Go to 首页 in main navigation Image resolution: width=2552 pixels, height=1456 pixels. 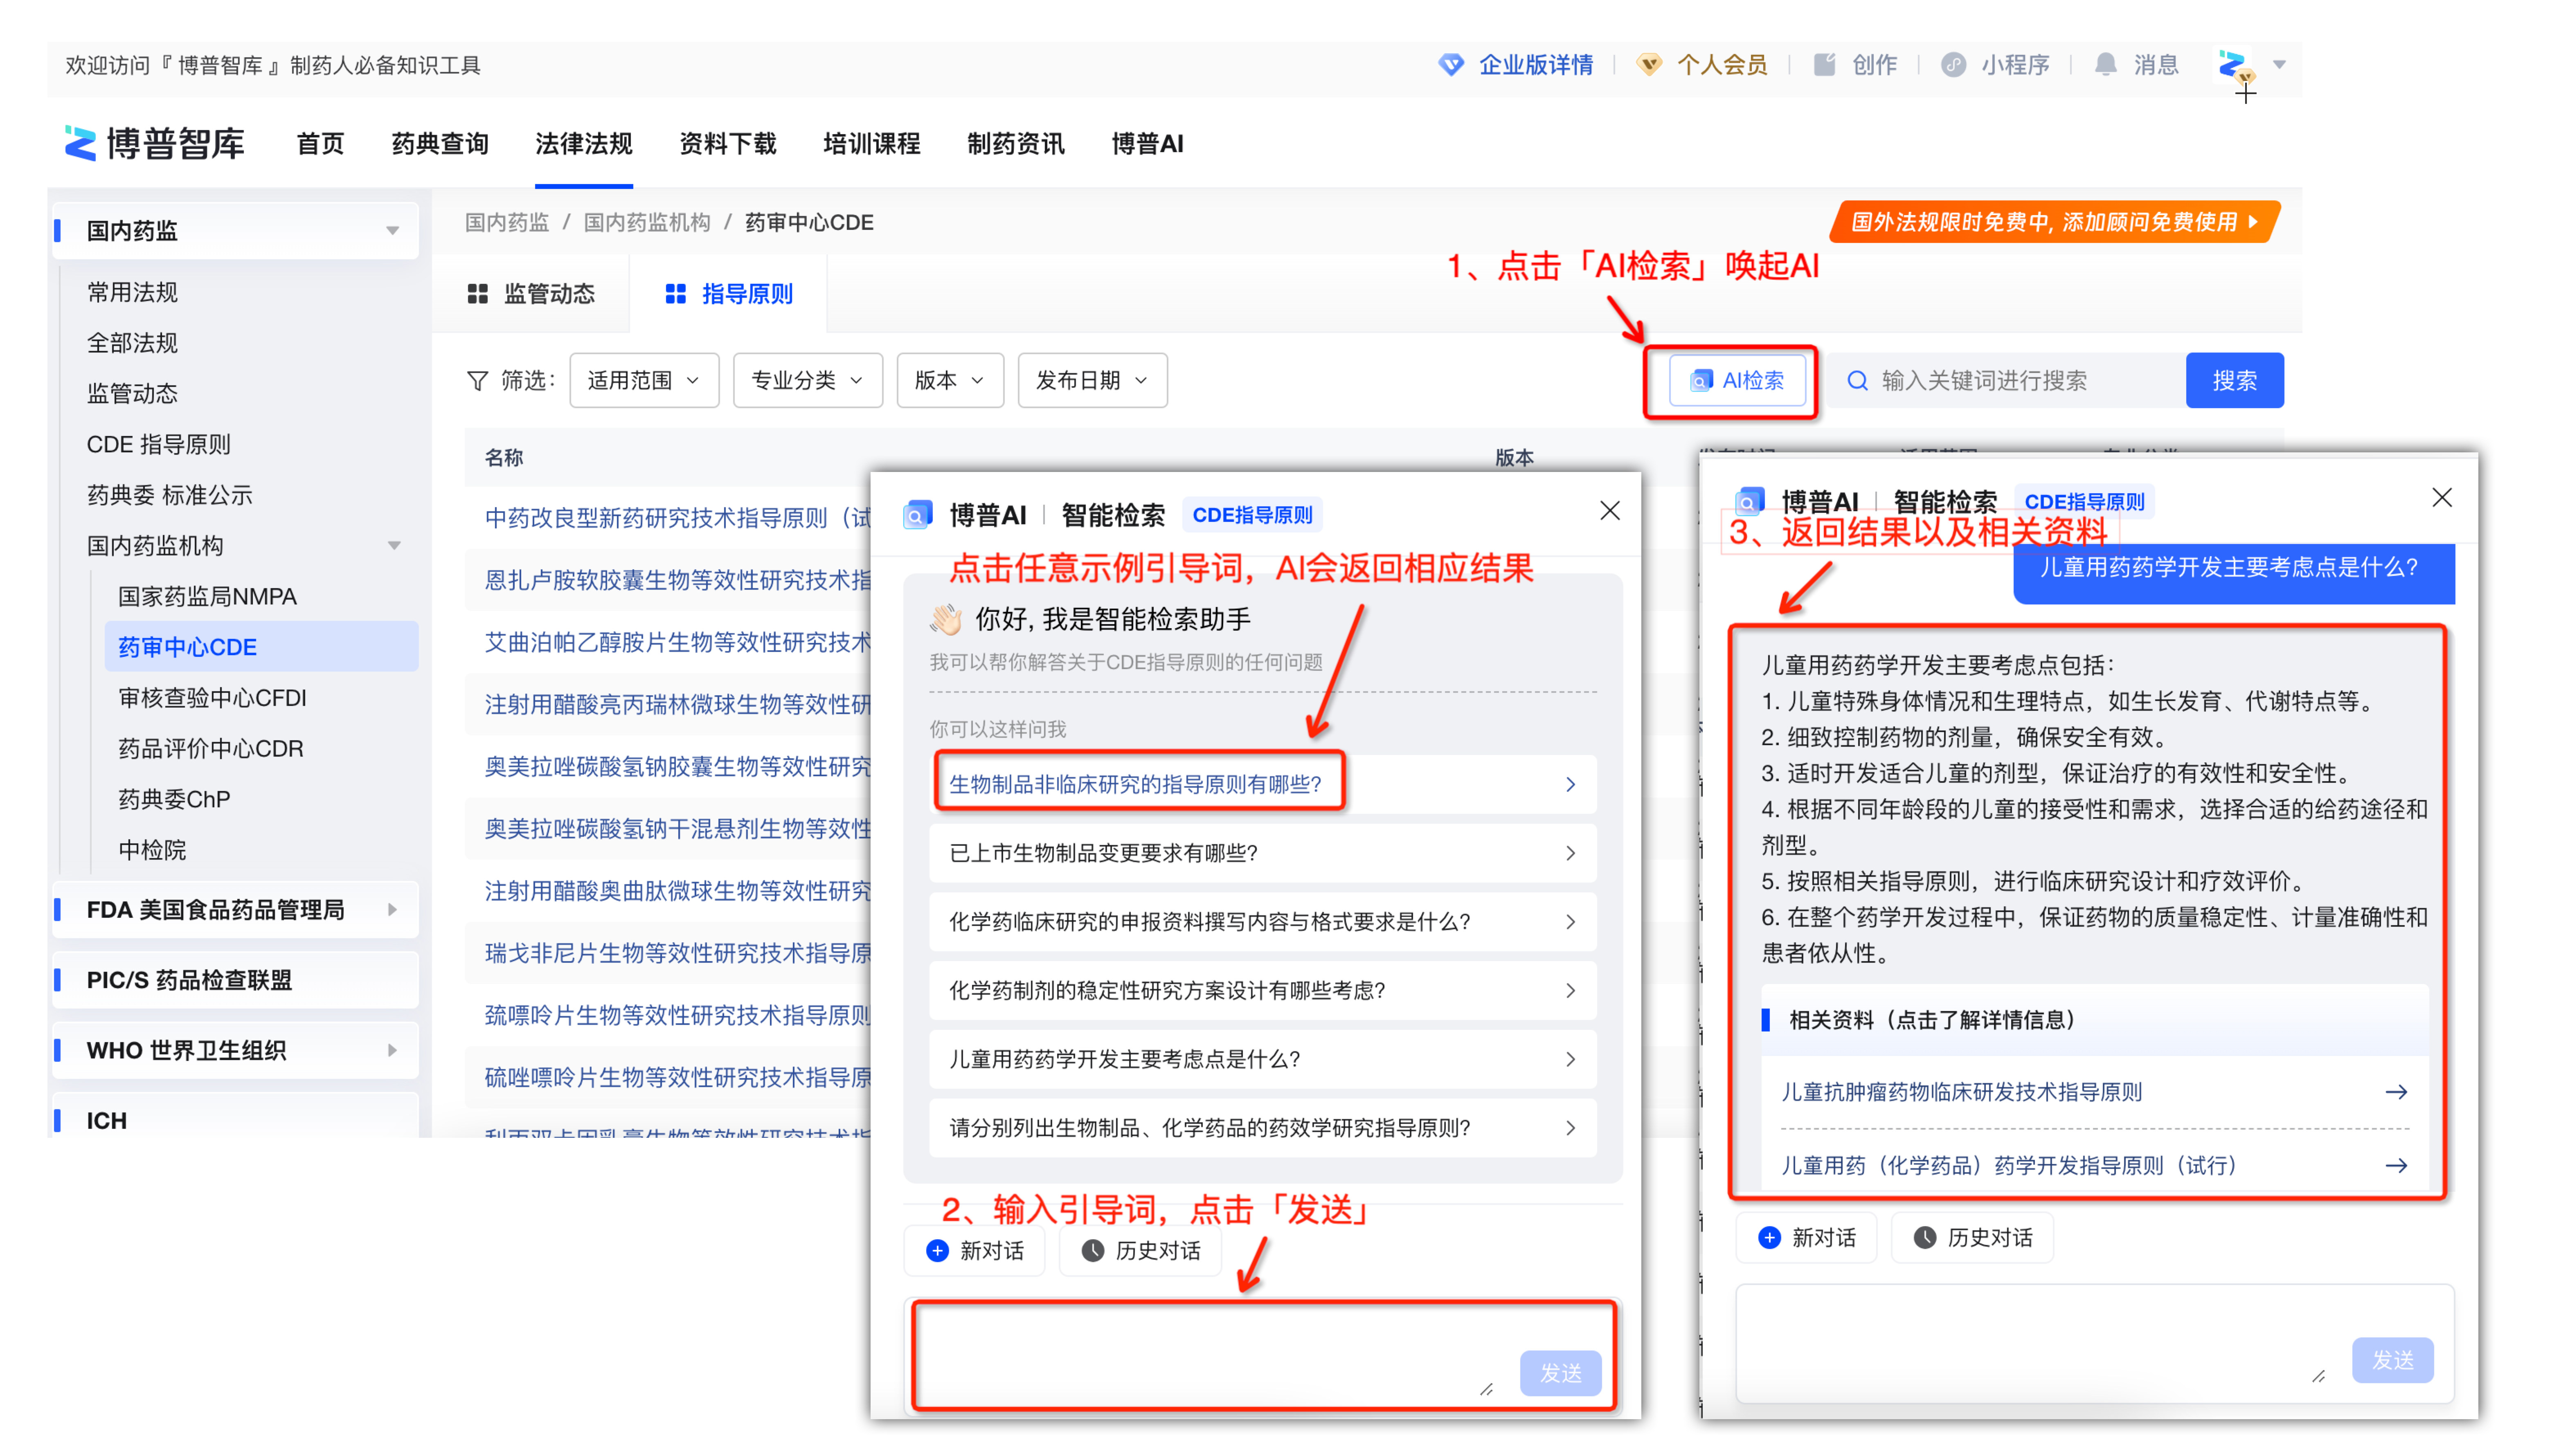coord(320,144)
